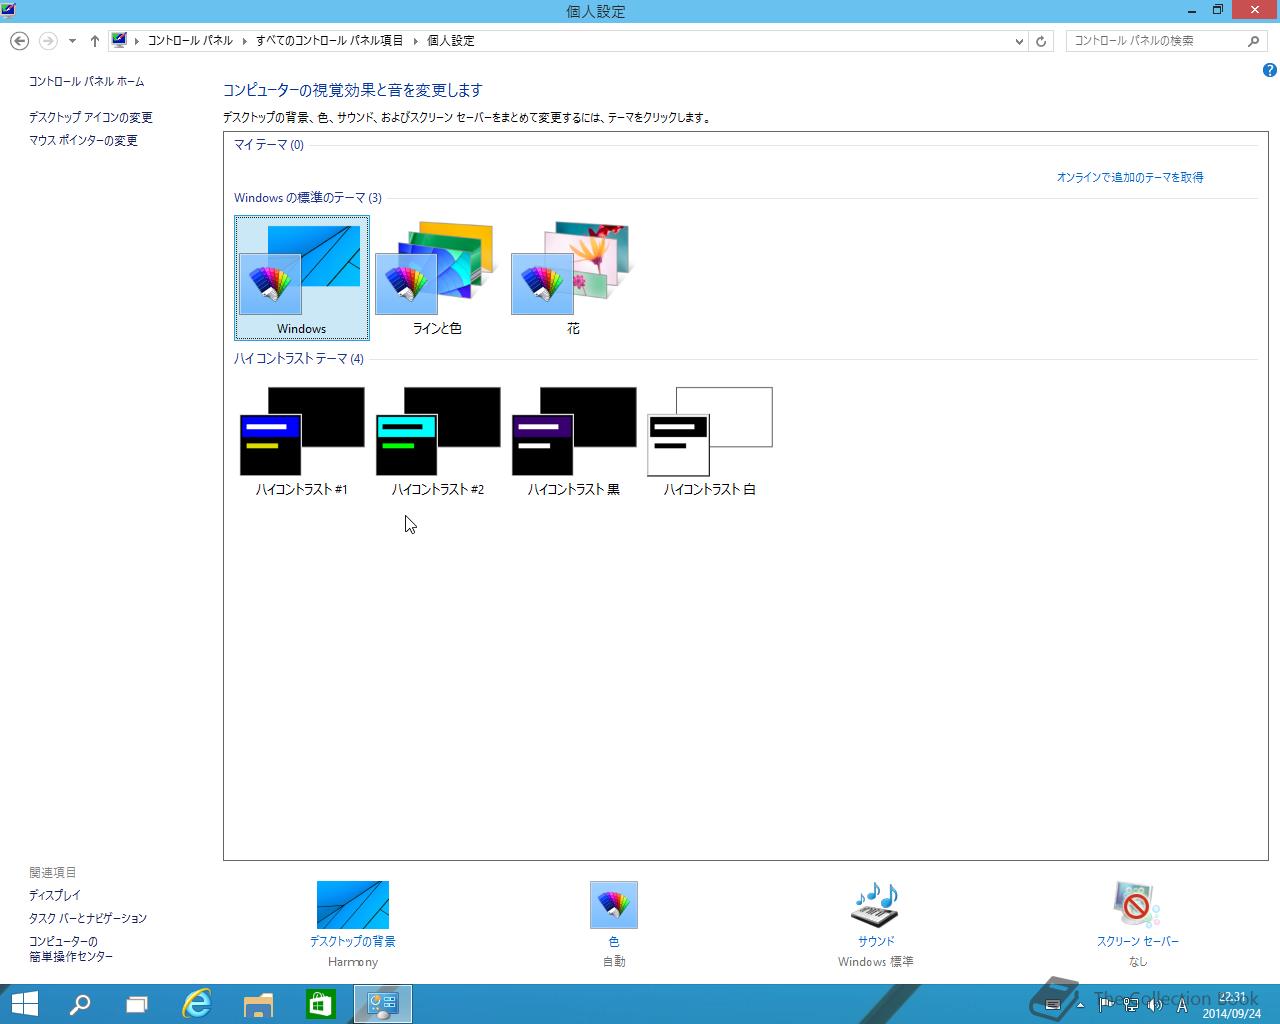Click ハイコントラスト テーマ (4) heading
This screenshot has width=1280, height=1024.
299,359
